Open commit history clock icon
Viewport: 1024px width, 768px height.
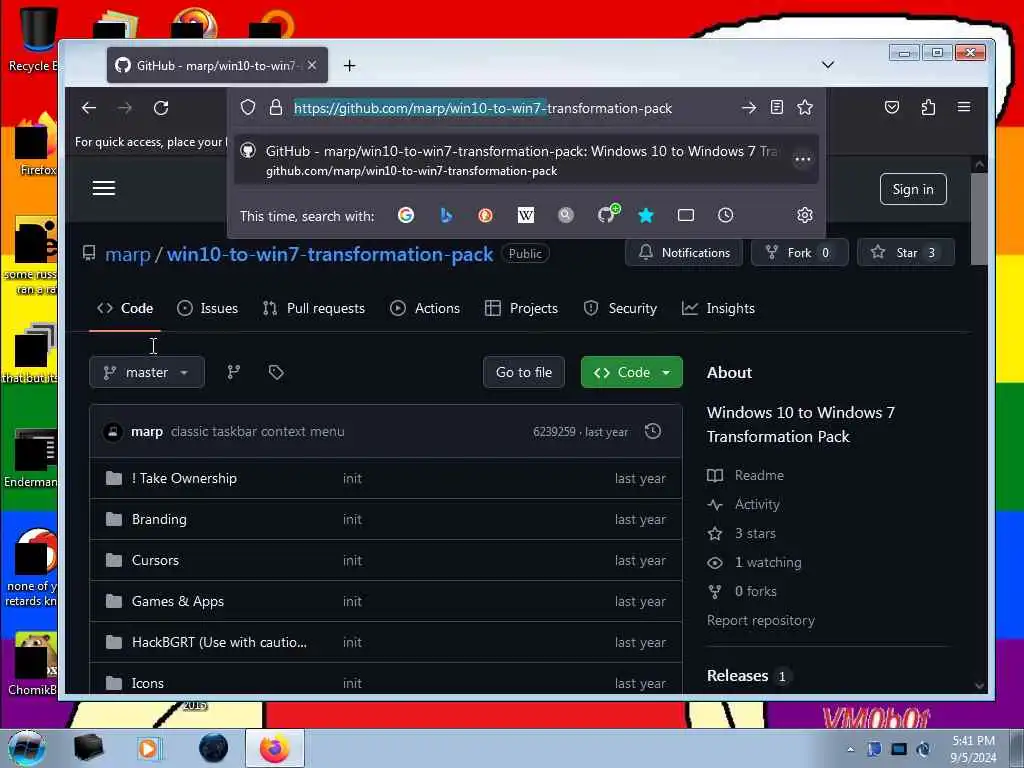click(653, 431)
